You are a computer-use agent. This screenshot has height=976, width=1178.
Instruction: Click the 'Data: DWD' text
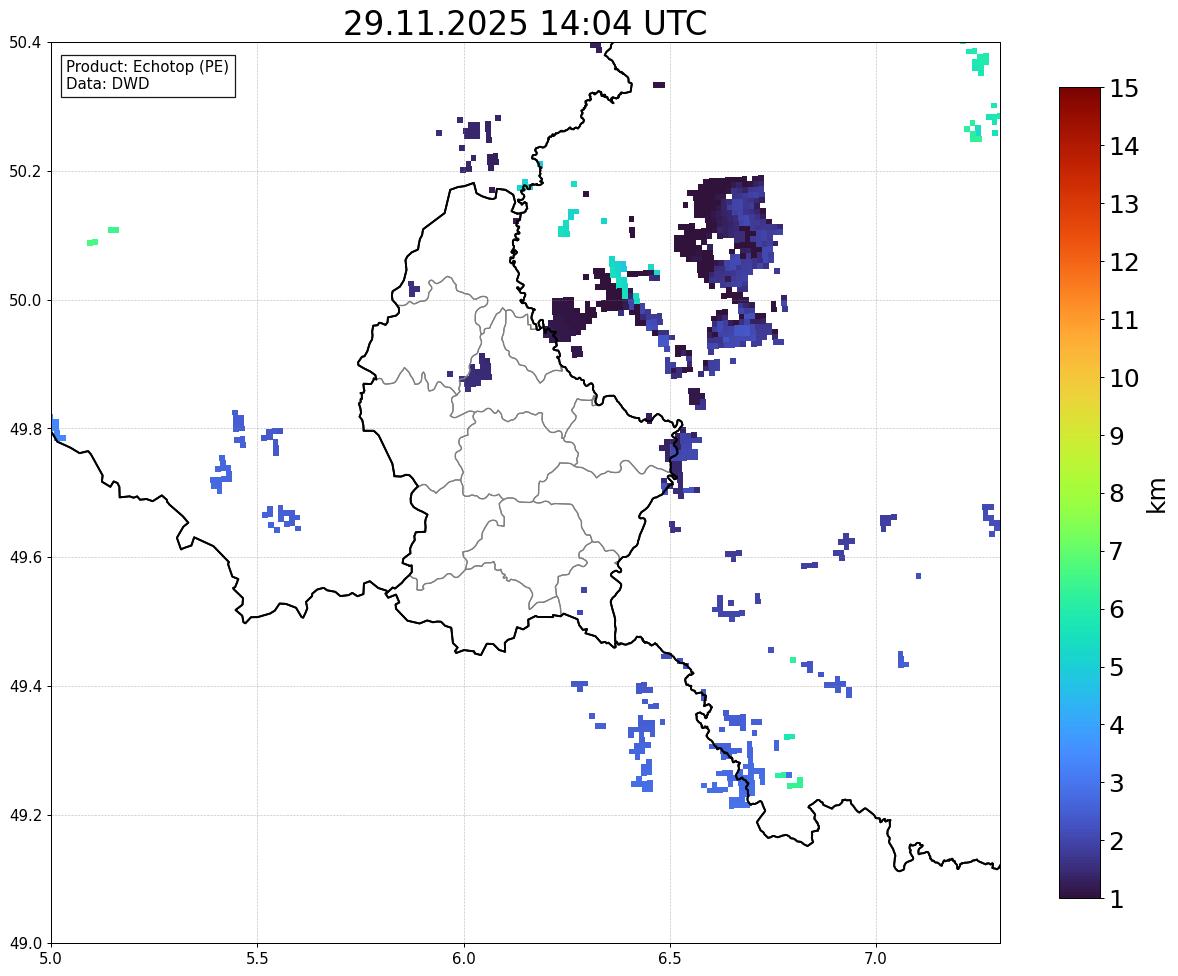click(x=107, y=83)
